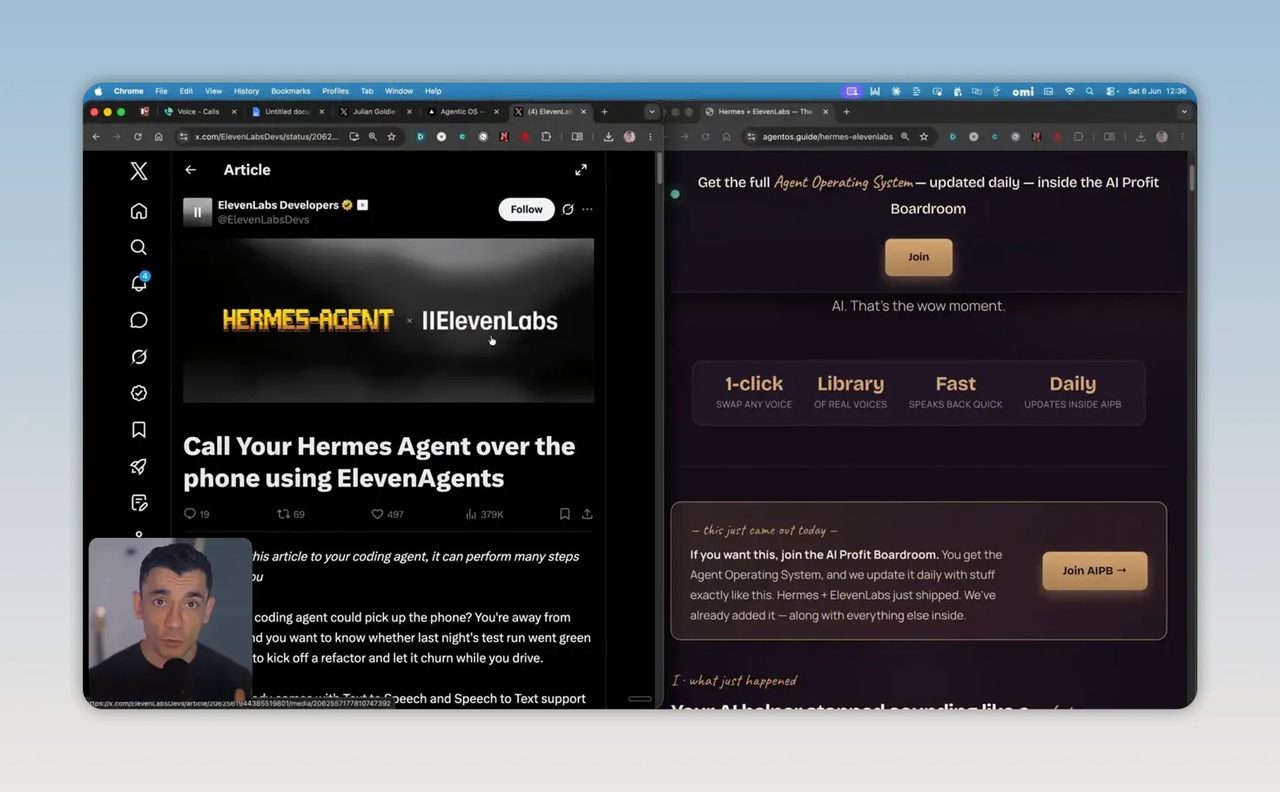Open the Bookmarks menu

click(x=291, y=91)
